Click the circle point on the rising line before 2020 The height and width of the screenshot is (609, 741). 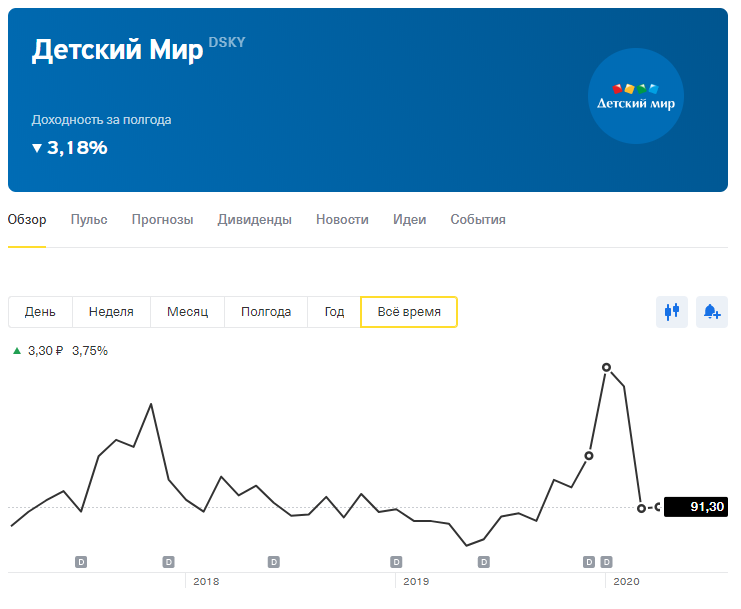point(589,455)
